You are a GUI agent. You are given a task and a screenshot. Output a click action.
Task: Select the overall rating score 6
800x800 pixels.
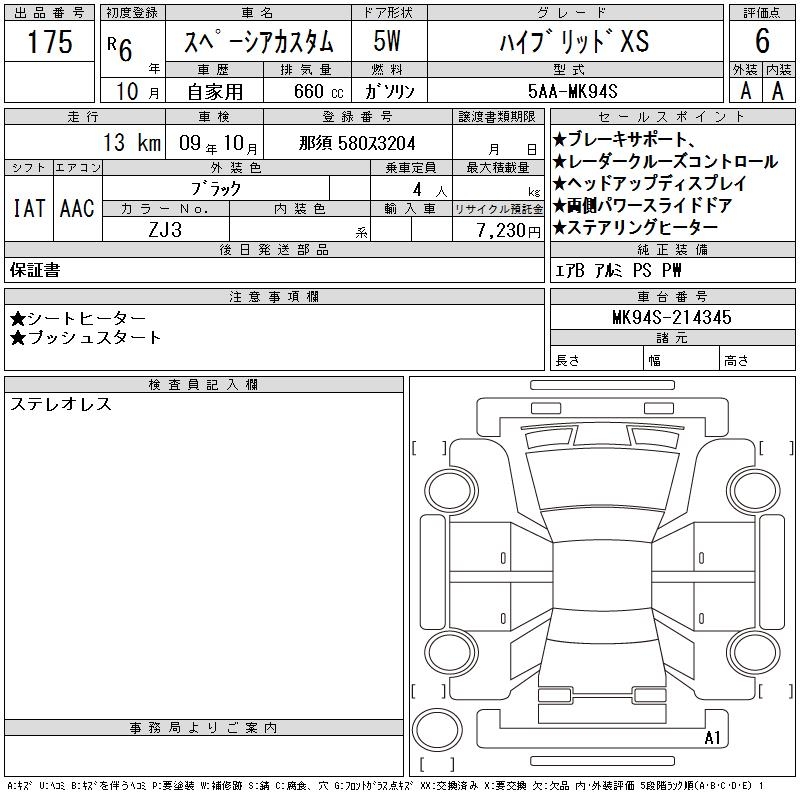point(762,42)
